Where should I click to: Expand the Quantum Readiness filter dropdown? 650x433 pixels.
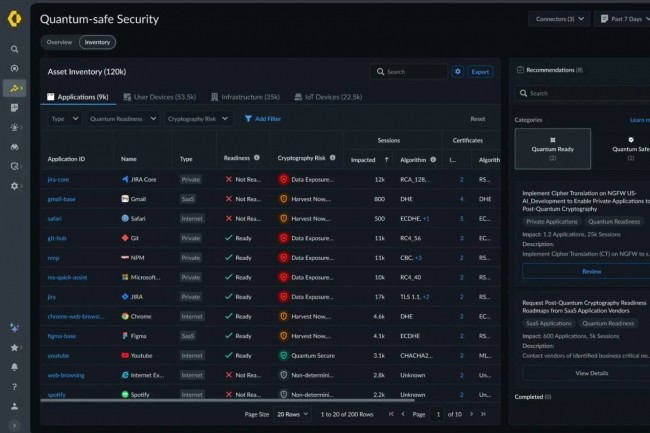[x=123, y=118]
